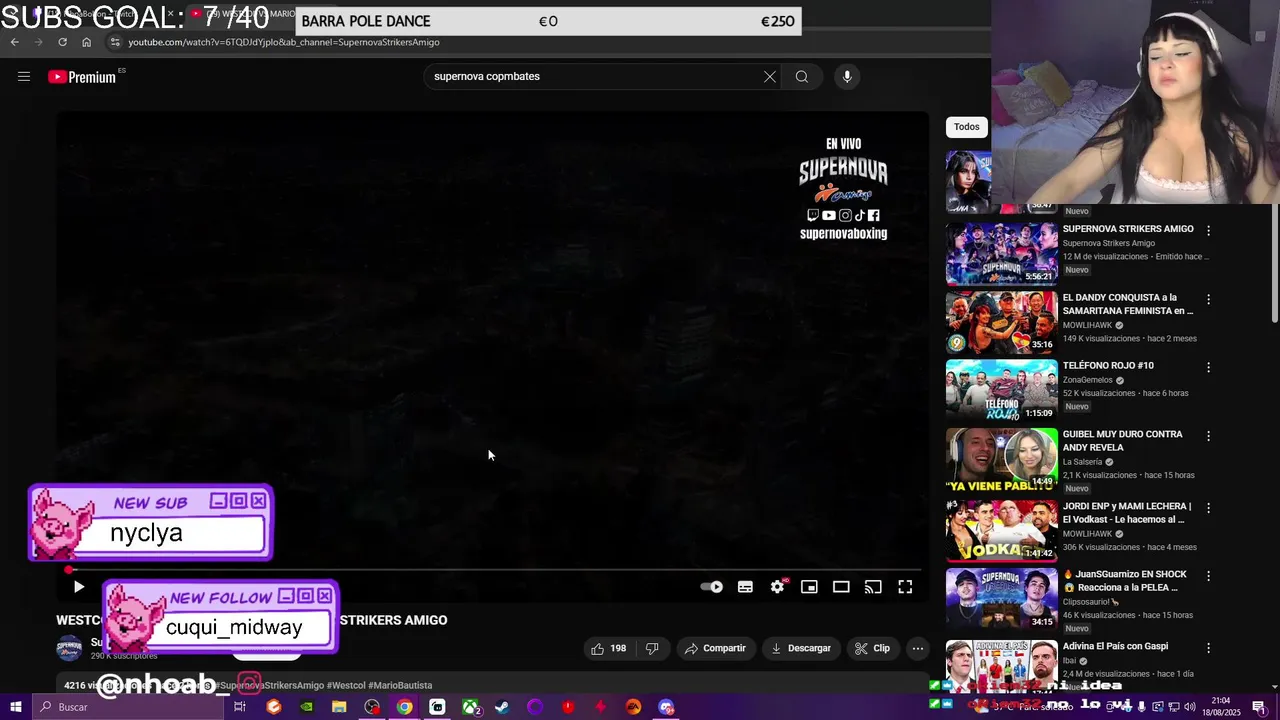Open Windows notification center icon
This screenshot has width=1280, height=720.
click(x=1259, y=707)
